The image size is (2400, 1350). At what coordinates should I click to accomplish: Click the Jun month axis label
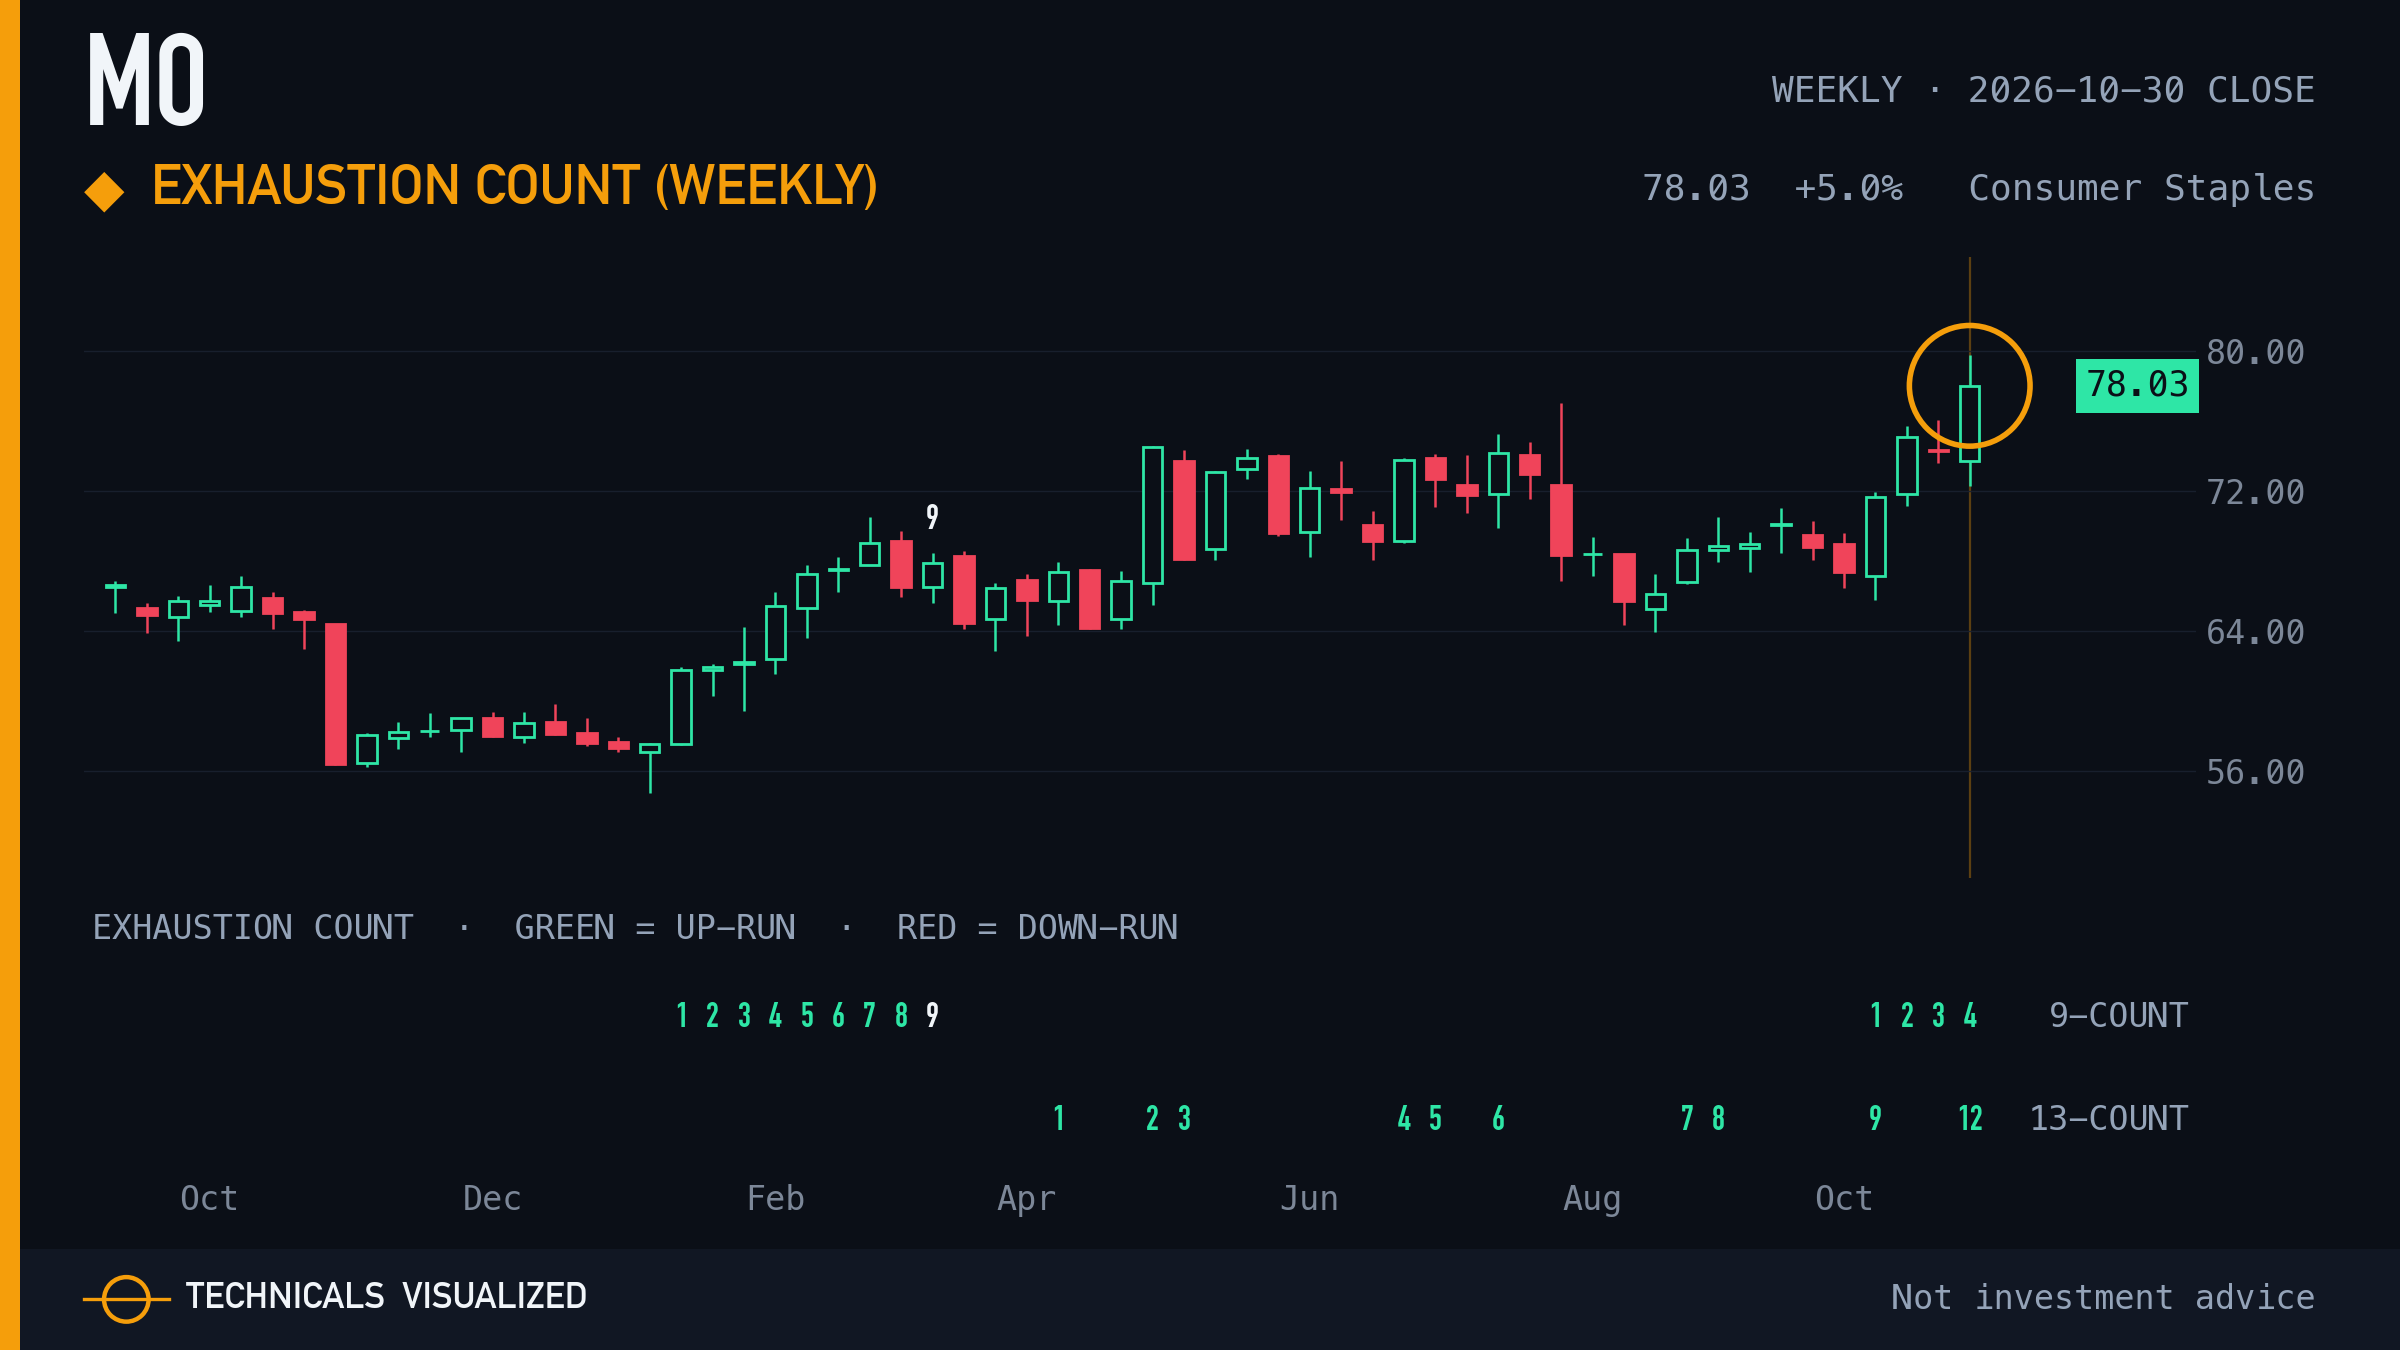[1309, 1198]
